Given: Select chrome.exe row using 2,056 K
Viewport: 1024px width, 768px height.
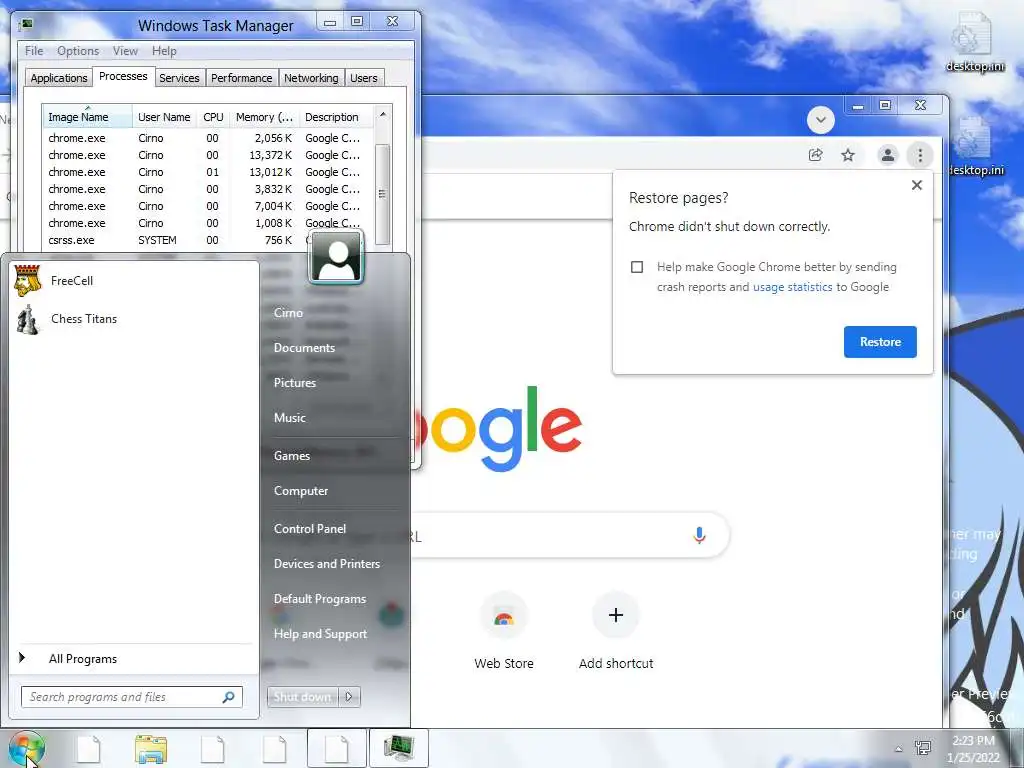Looking at the screenshot, I should [209, 138].
